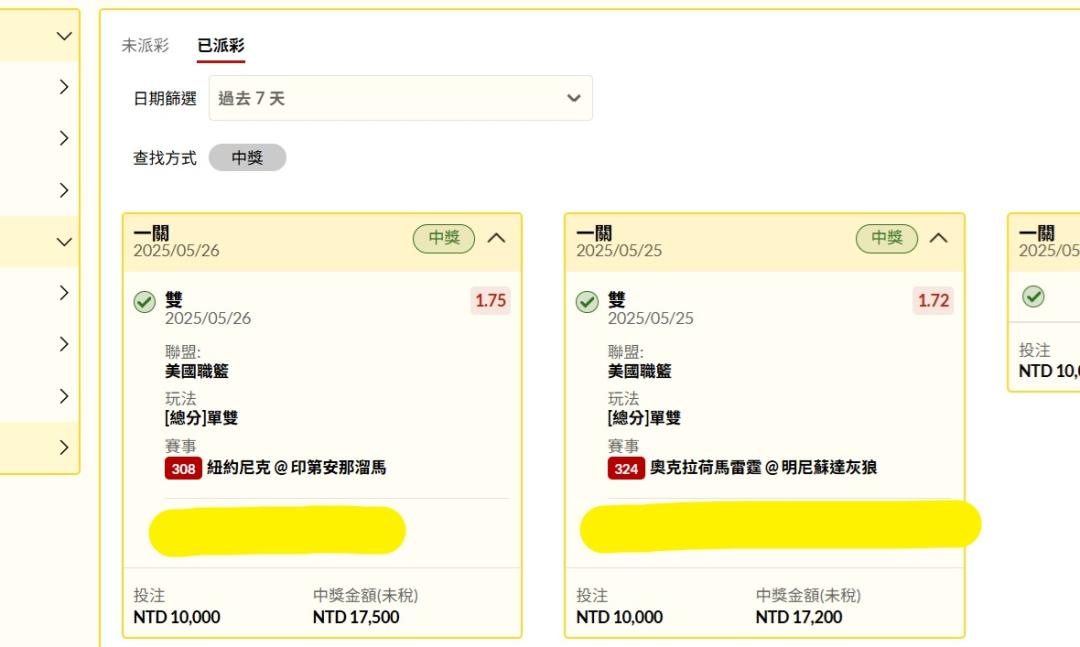Open the 過去 7 天 date filter dropdown
The height and width of the screenshot is (647, 1080).
pos(400,98)
